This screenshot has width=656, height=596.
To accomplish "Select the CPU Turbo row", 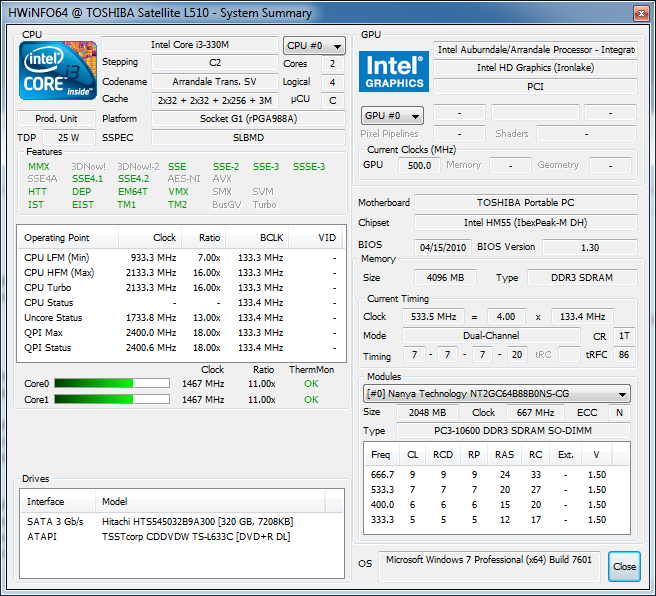I will point(182,288).
